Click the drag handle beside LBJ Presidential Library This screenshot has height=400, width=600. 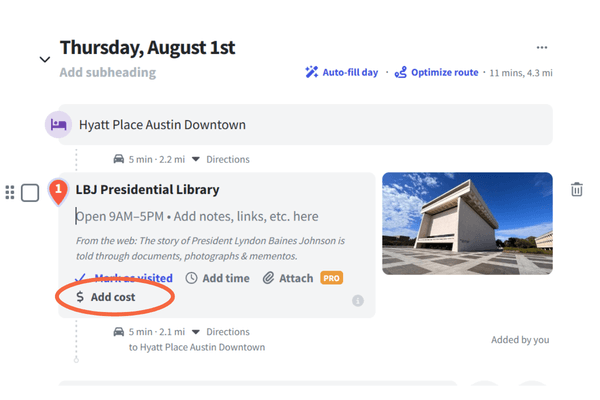pos(10,192)
